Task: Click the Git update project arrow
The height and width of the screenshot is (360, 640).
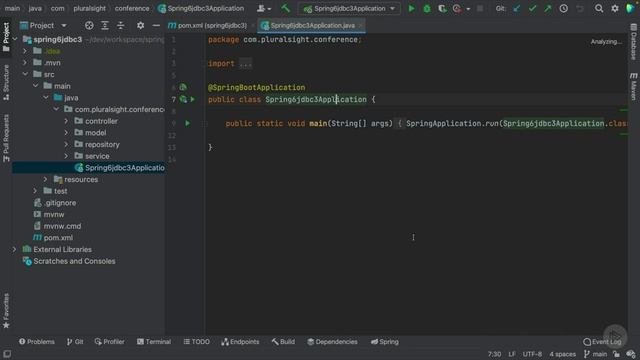Action: tap(517, 9)
